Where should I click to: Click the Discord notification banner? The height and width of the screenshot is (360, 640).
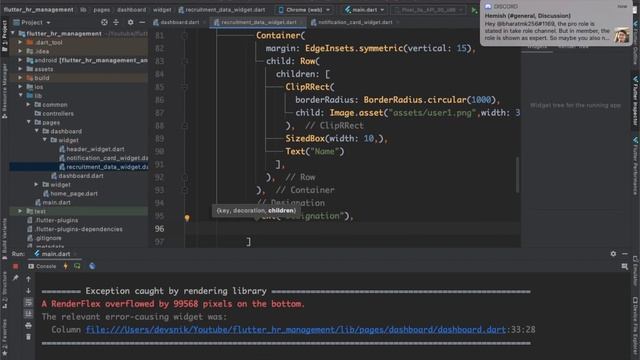click(556, 23)
